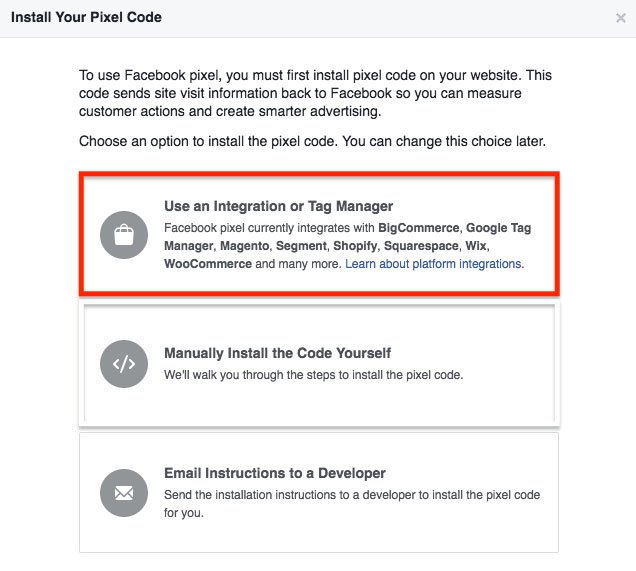Click the walk-through steps description text
Image resolution: width=636 pixels, height=571 pixels.
tap(314, 375)
